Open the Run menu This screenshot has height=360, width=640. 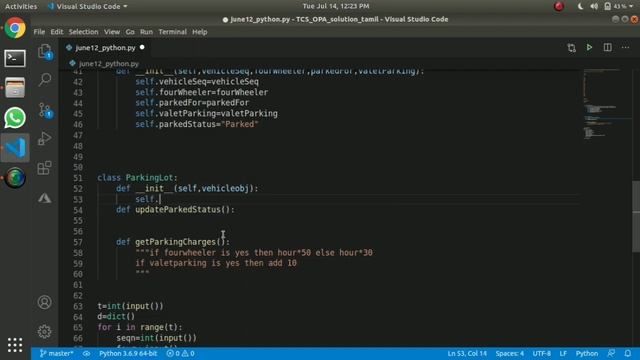(146, 32)
